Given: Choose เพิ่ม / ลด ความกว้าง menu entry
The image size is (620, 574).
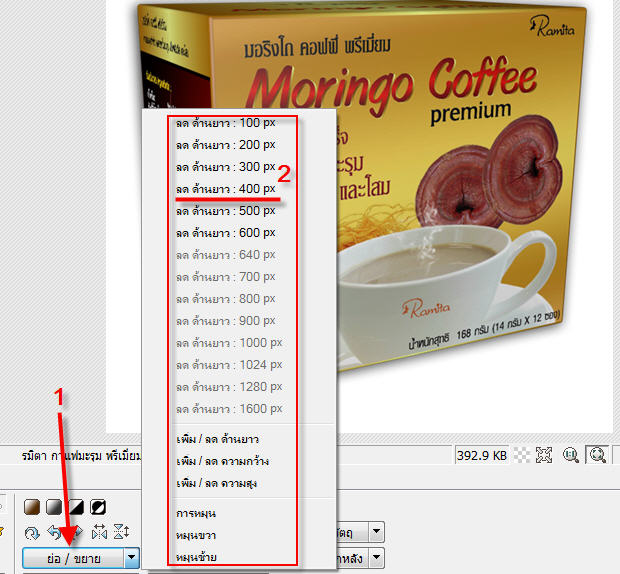Looking at the screenshot, I should click(222, 461).
